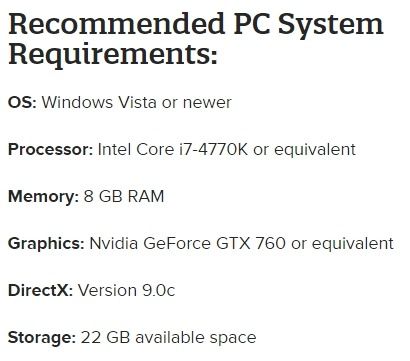
Task: Click the word 'newer' on the OS line
Action: [x=207, y=103]
